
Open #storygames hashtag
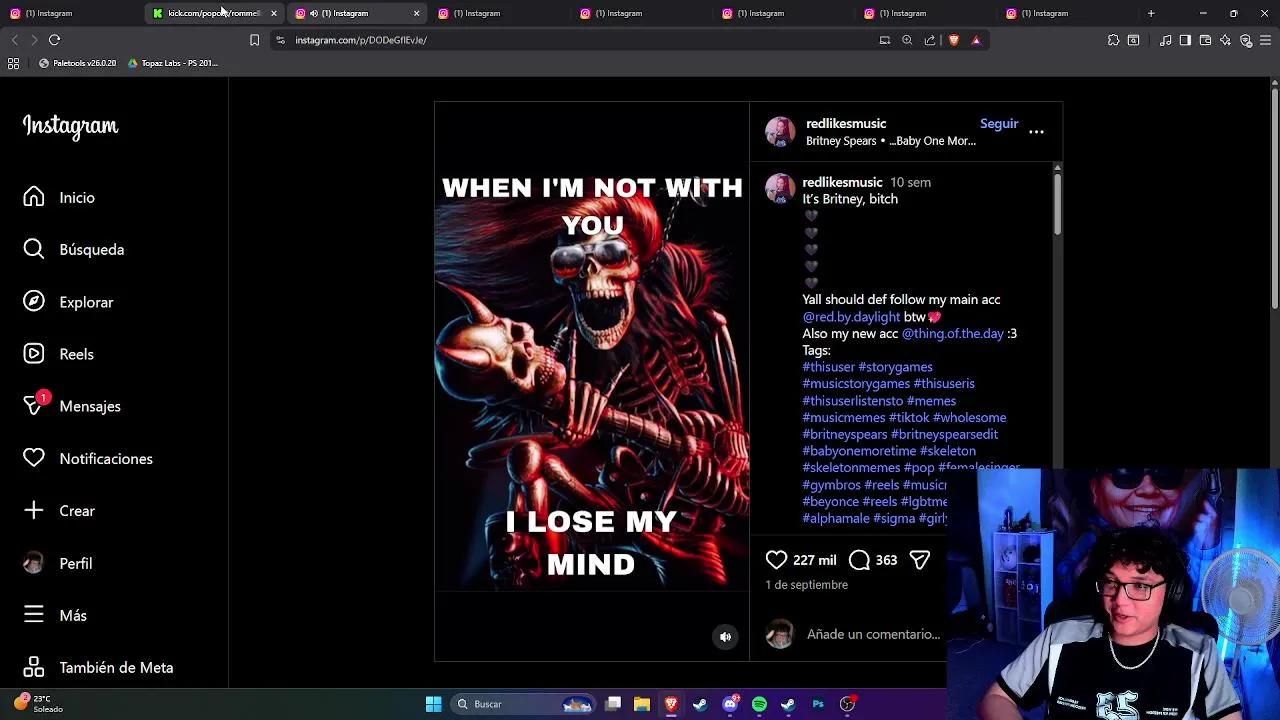click(x=895, y=367)
